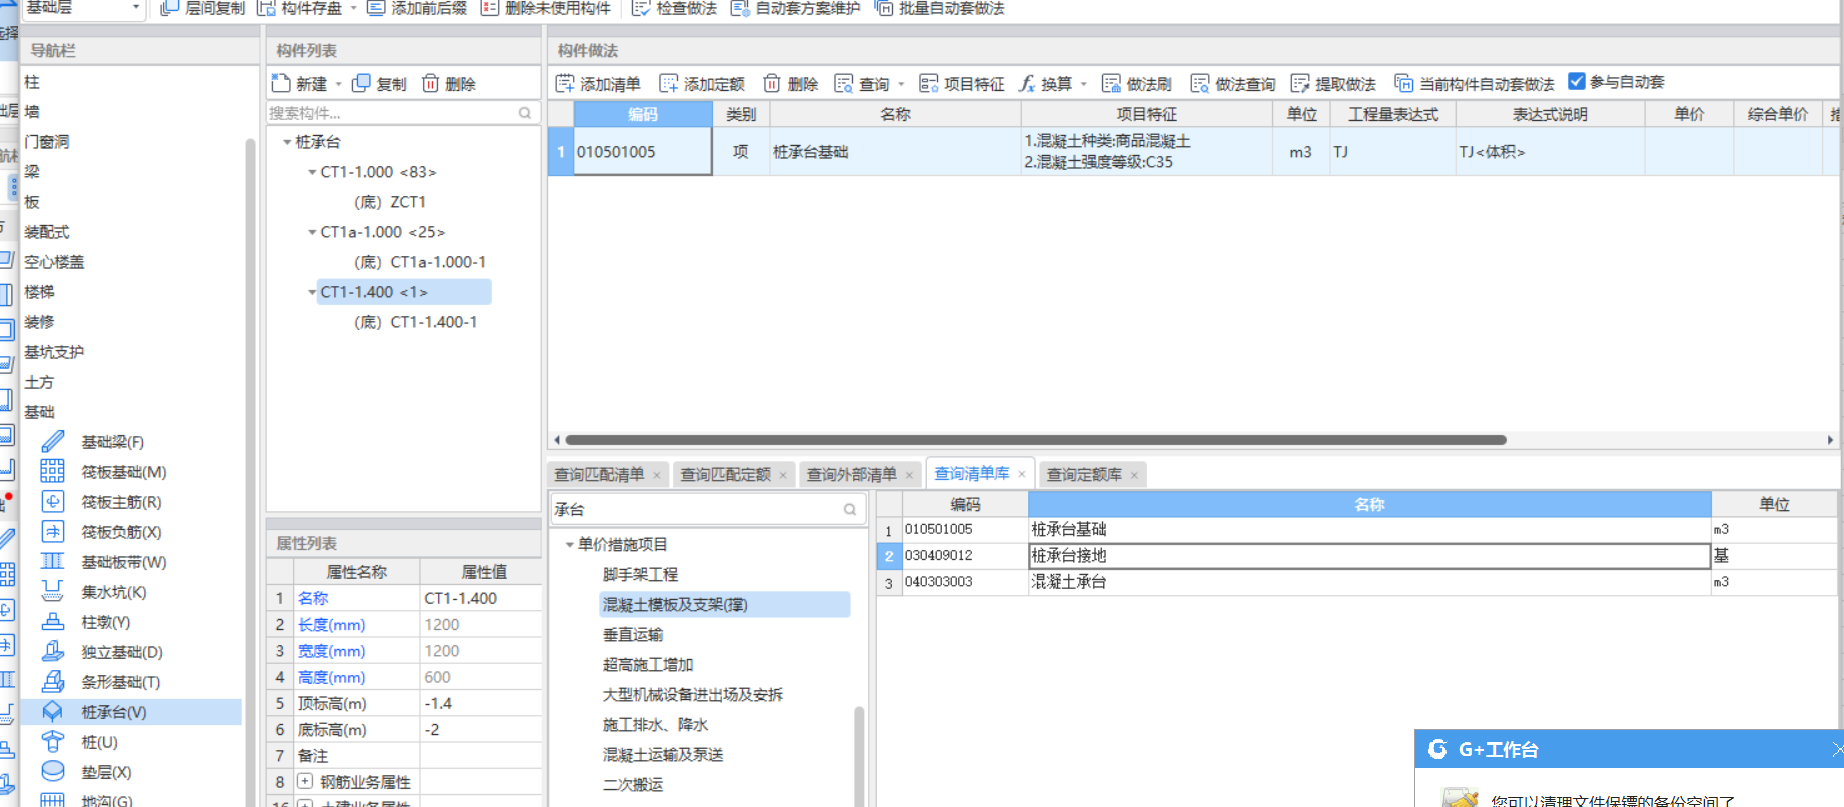Click the 构件做法 horizontal scrollbar
The width and height of the screenshot is (1844, 807).
point(1036,440)
